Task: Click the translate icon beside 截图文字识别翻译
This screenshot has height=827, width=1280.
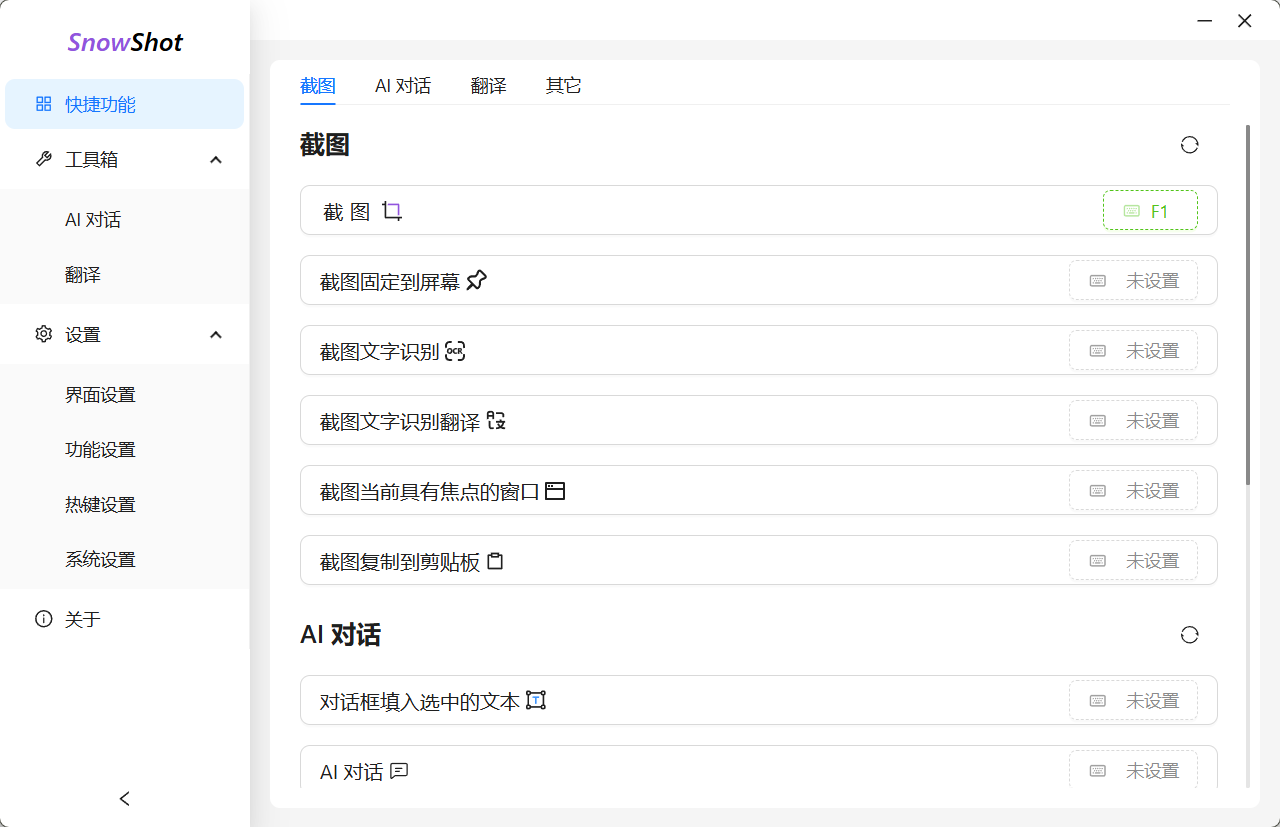Action: [496, 421]
